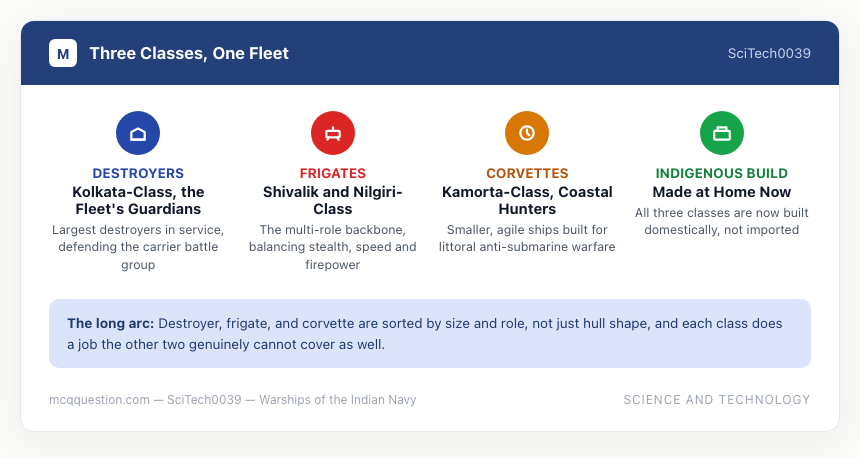The height and width of the screenshot is (458, 860).
Task: Click the Three Classes, One Fleet title
Action: coord(189,53)
